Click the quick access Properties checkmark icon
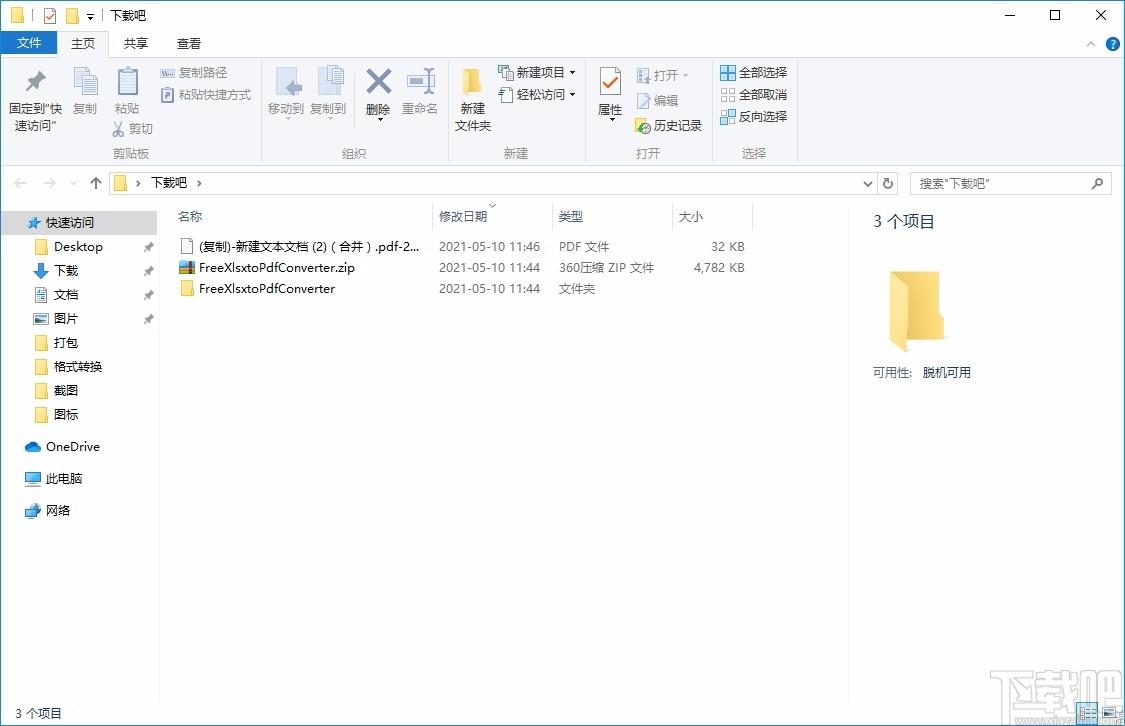Image resolution: width=1125 pixels, height=726 pixels. 50,15
